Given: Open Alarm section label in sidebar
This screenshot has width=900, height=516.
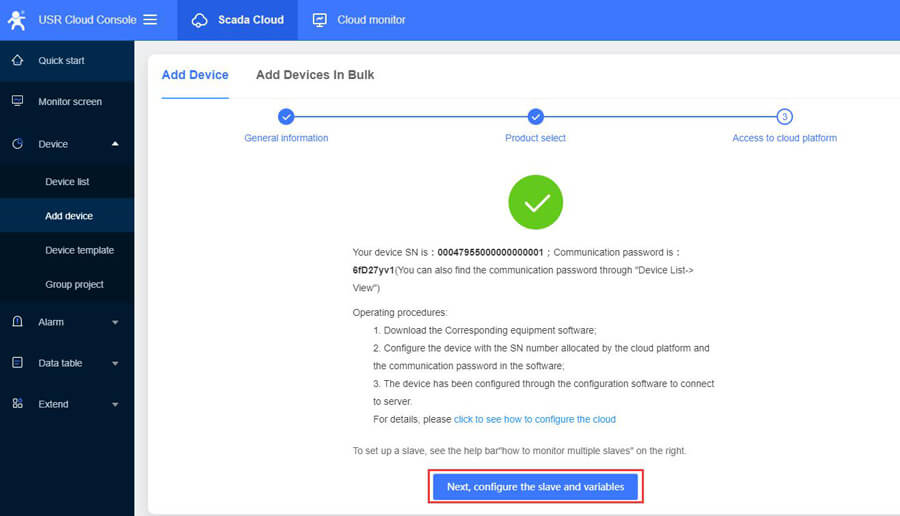Looking at the screenshot, I should [x=51, y=322].
